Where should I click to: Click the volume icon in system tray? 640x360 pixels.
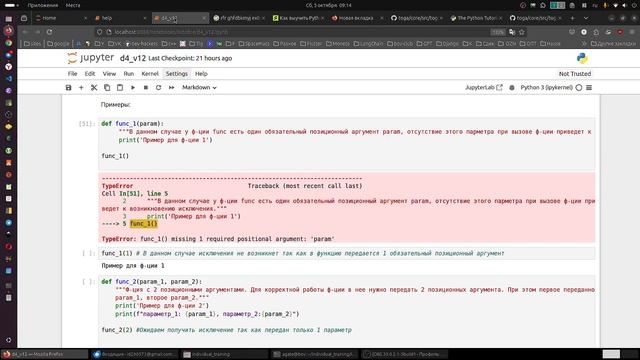[624, 5]
